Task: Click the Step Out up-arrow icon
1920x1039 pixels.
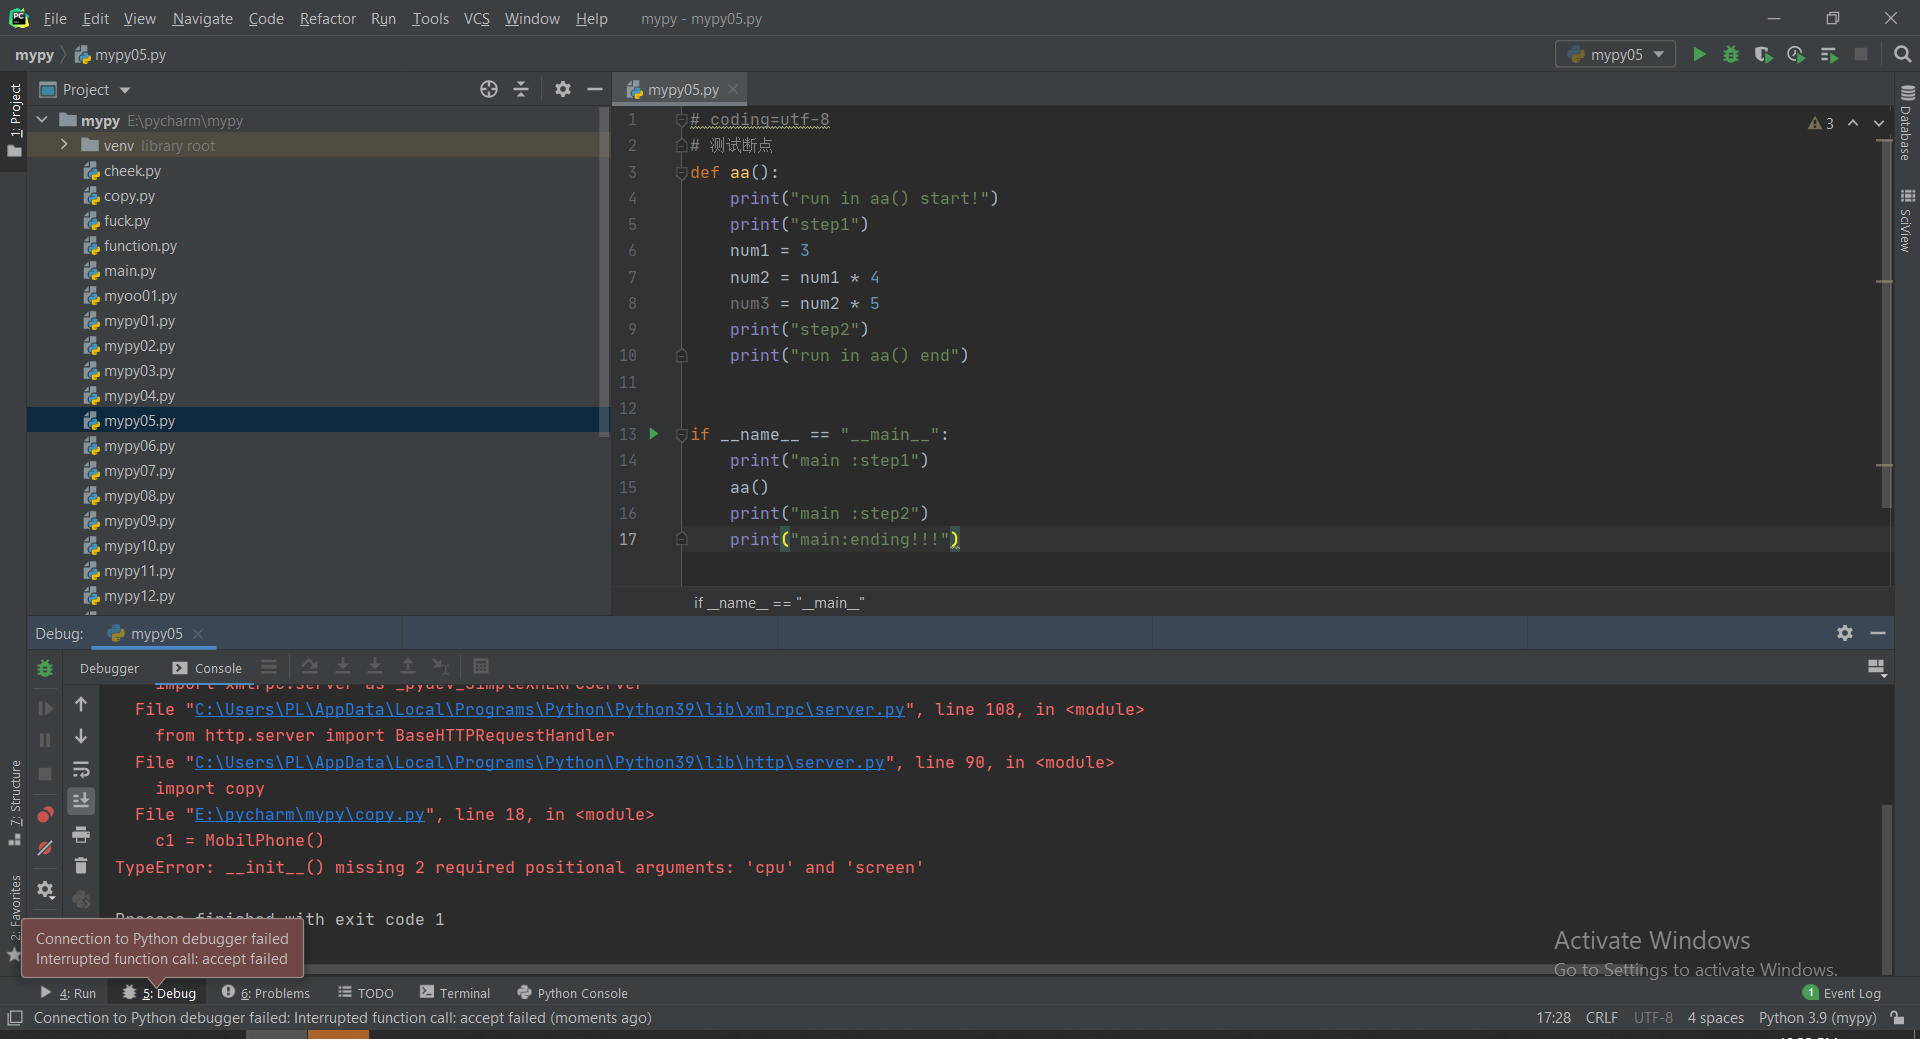Action: click(408, 667)
